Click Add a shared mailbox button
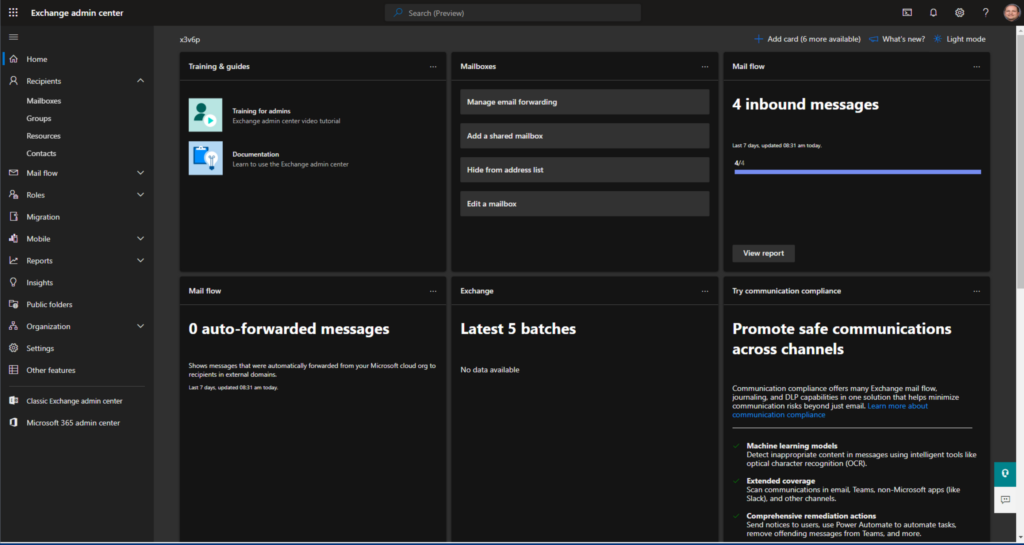 click(x=584, y=136)
